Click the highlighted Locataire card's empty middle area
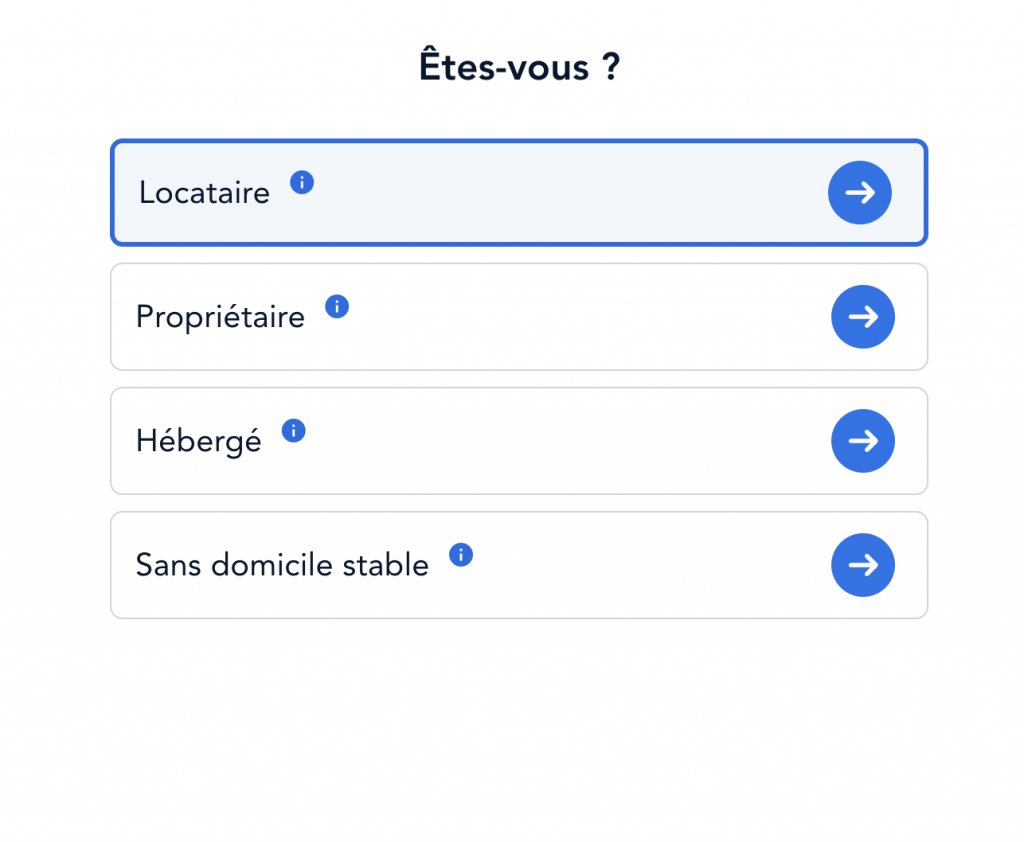Viewport: 1024px width, 842px height. 560,192
